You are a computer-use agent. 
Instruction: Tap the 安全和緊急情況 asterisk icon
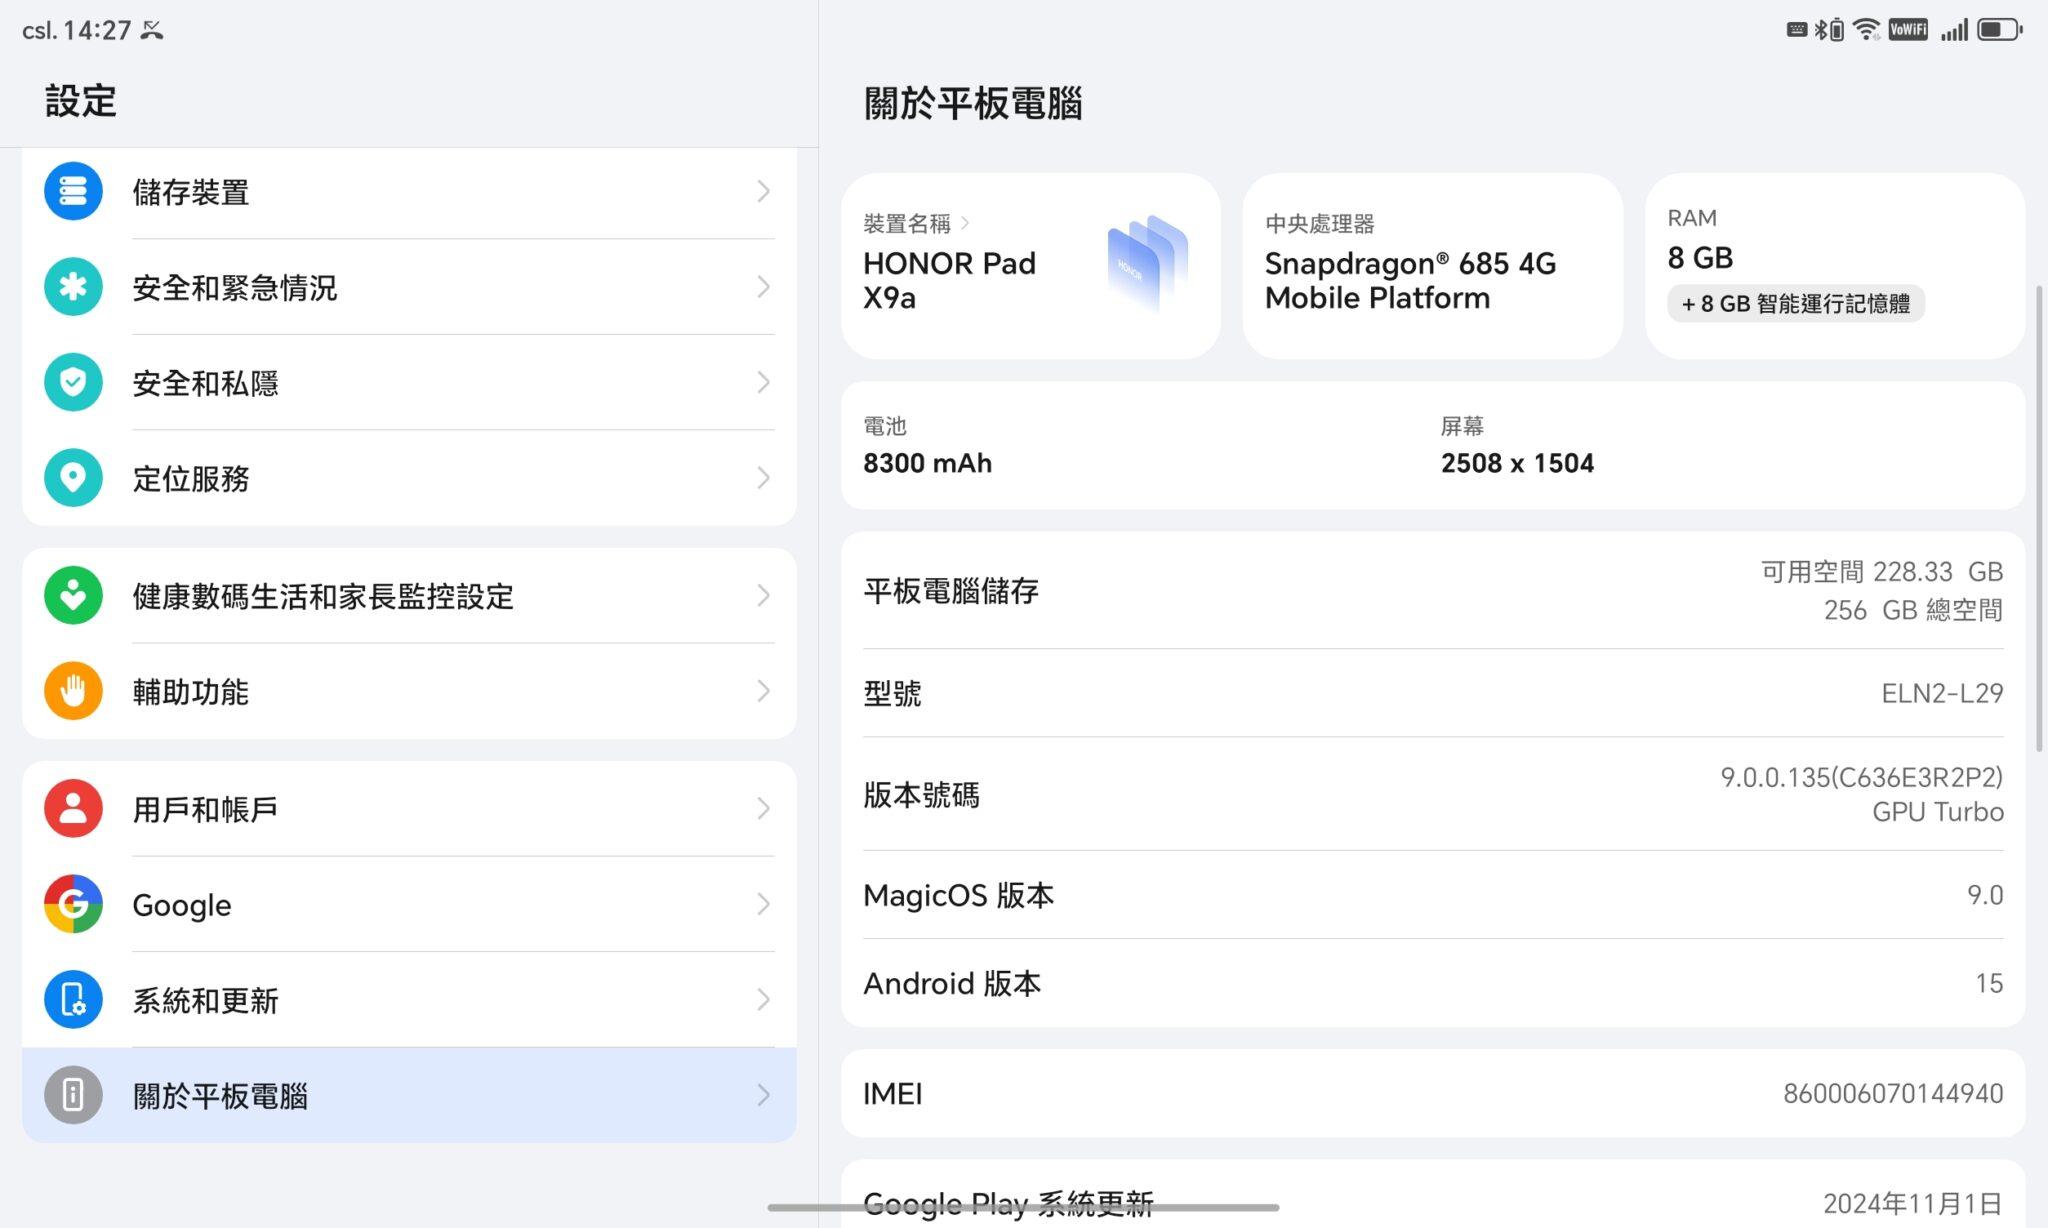click(73, 287)
